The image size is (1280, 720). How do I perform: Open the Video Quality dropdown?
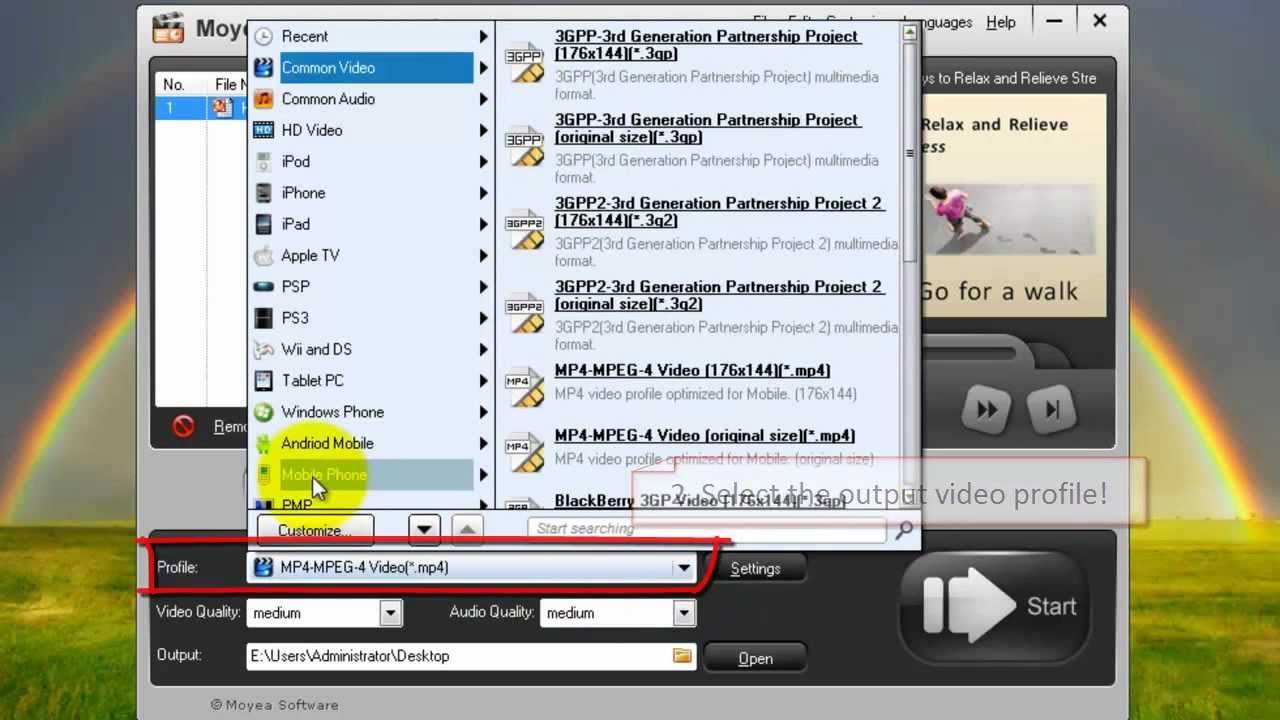click(390, 613)
